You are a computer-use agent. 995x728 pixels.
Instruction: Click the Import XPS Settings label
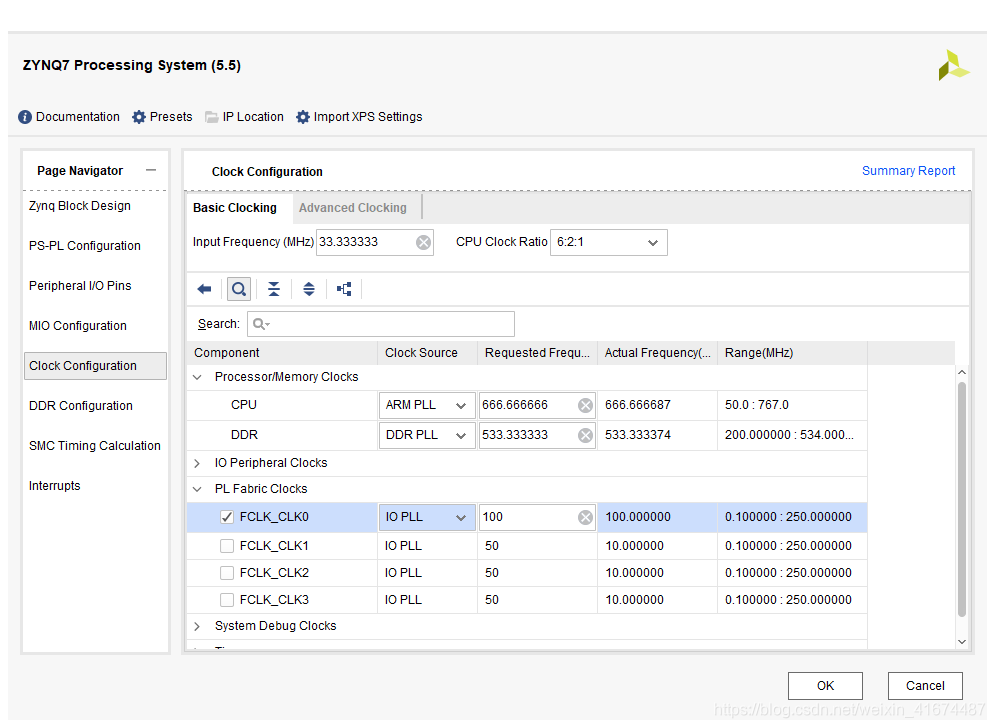368,117
